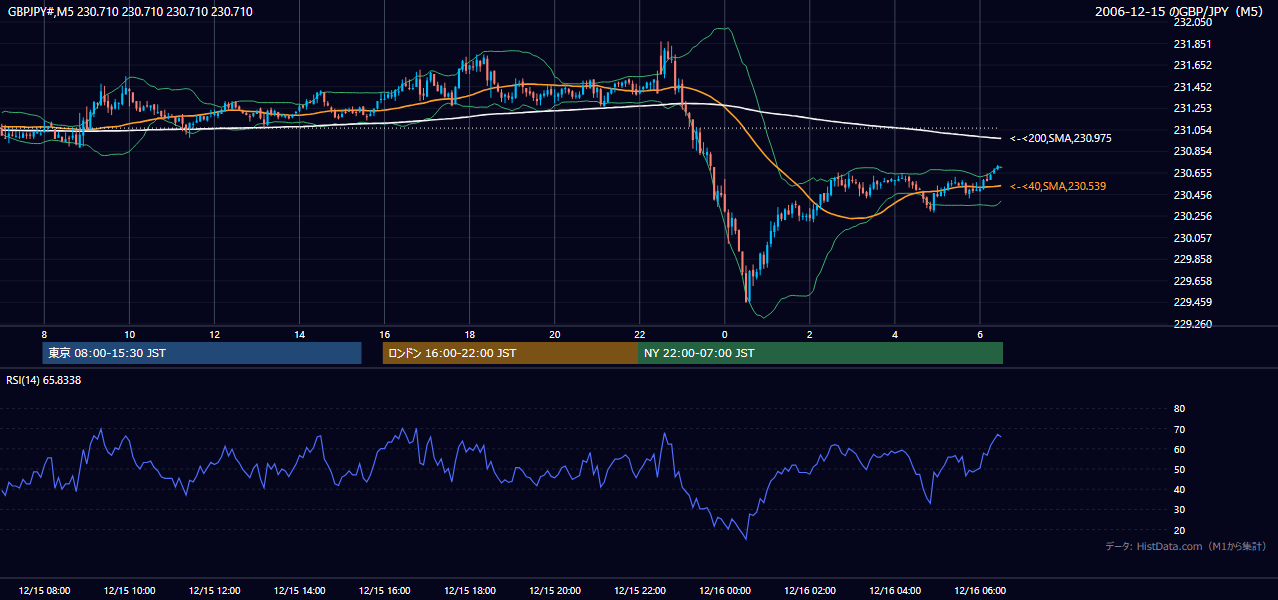Click the 40 SMA 230.539 label
This screenshot has width=1278, height=600.
(1058, 186)
